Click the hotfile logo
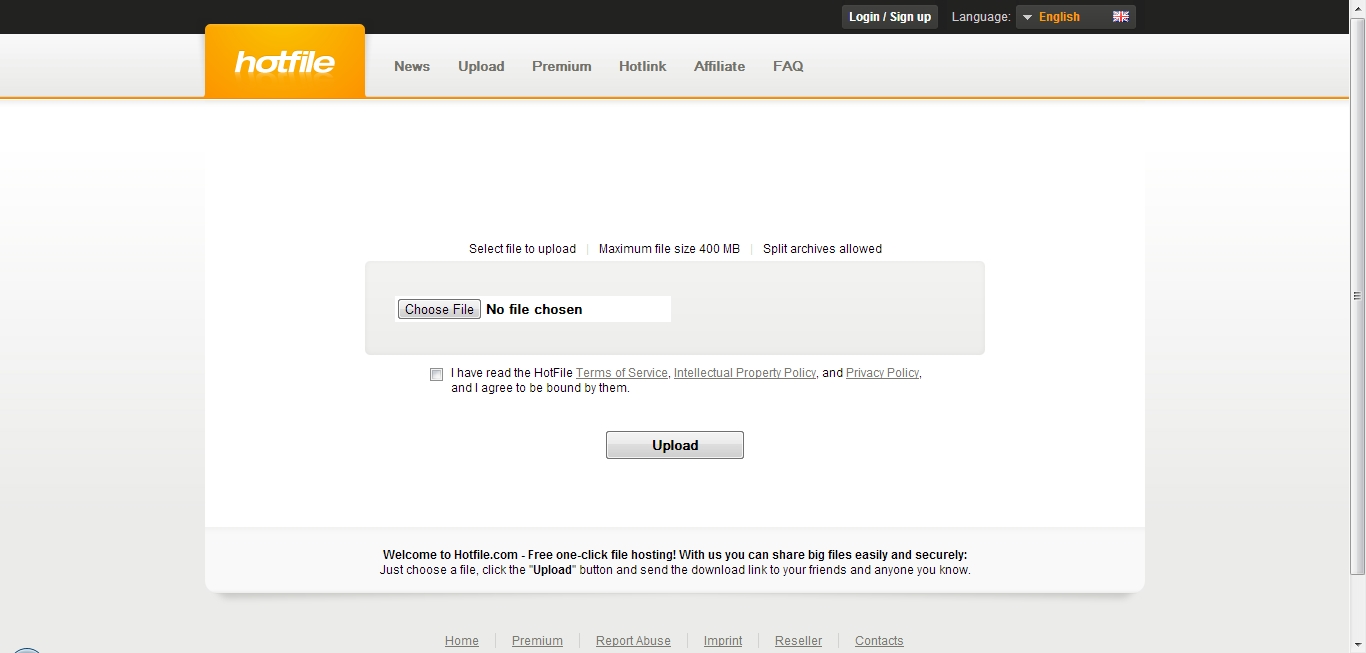Screen dimensions: 1366x653 285,62
